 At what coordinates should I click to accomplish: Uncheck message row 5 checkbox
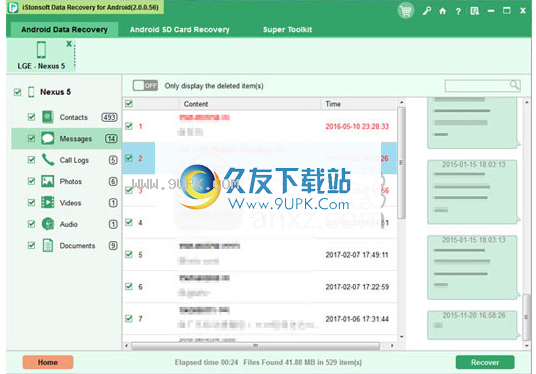click(129, 255)
